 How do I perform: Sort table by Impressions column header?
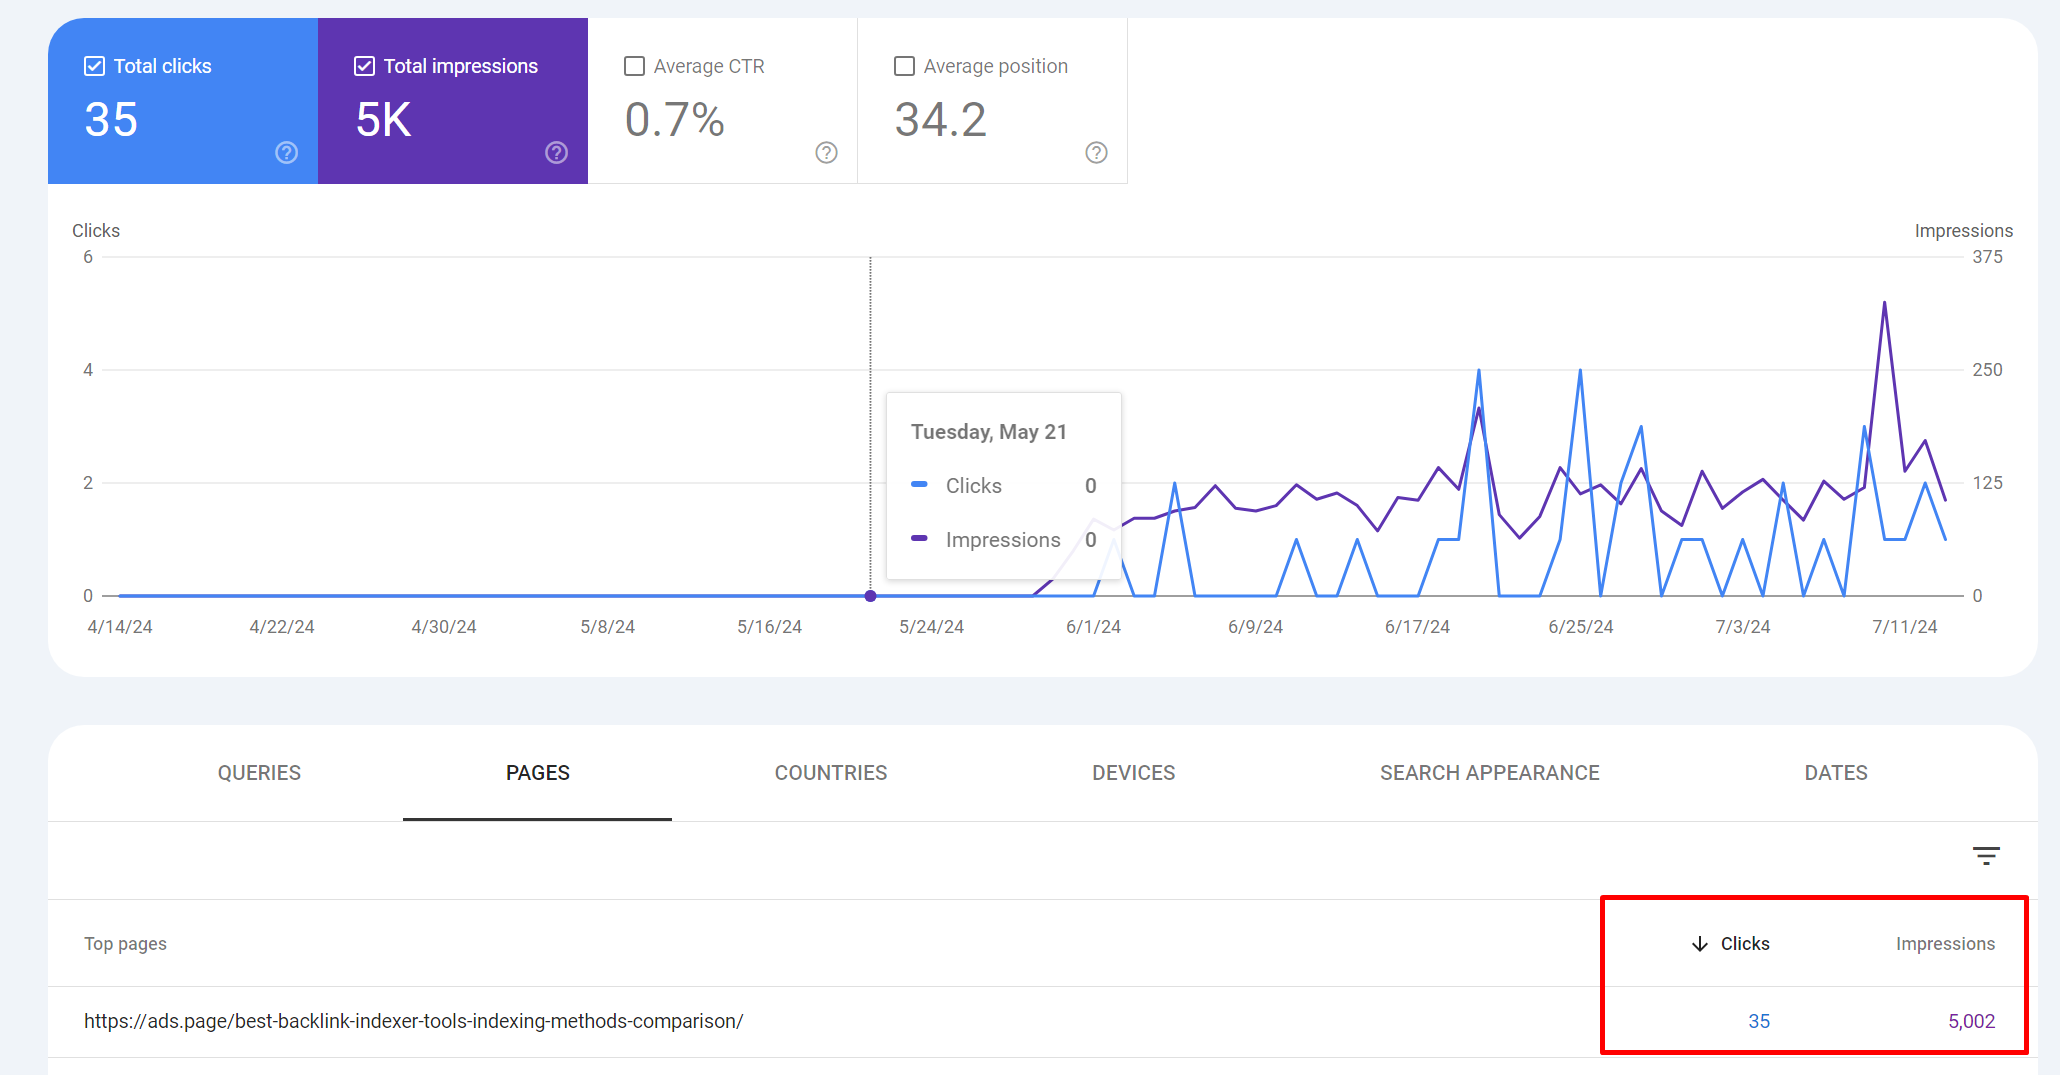(1945, 944)
